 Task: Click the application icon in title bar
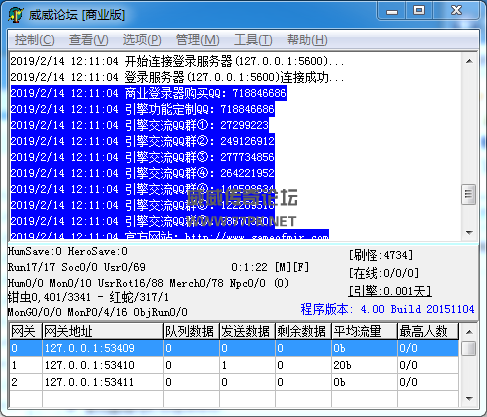16,15
